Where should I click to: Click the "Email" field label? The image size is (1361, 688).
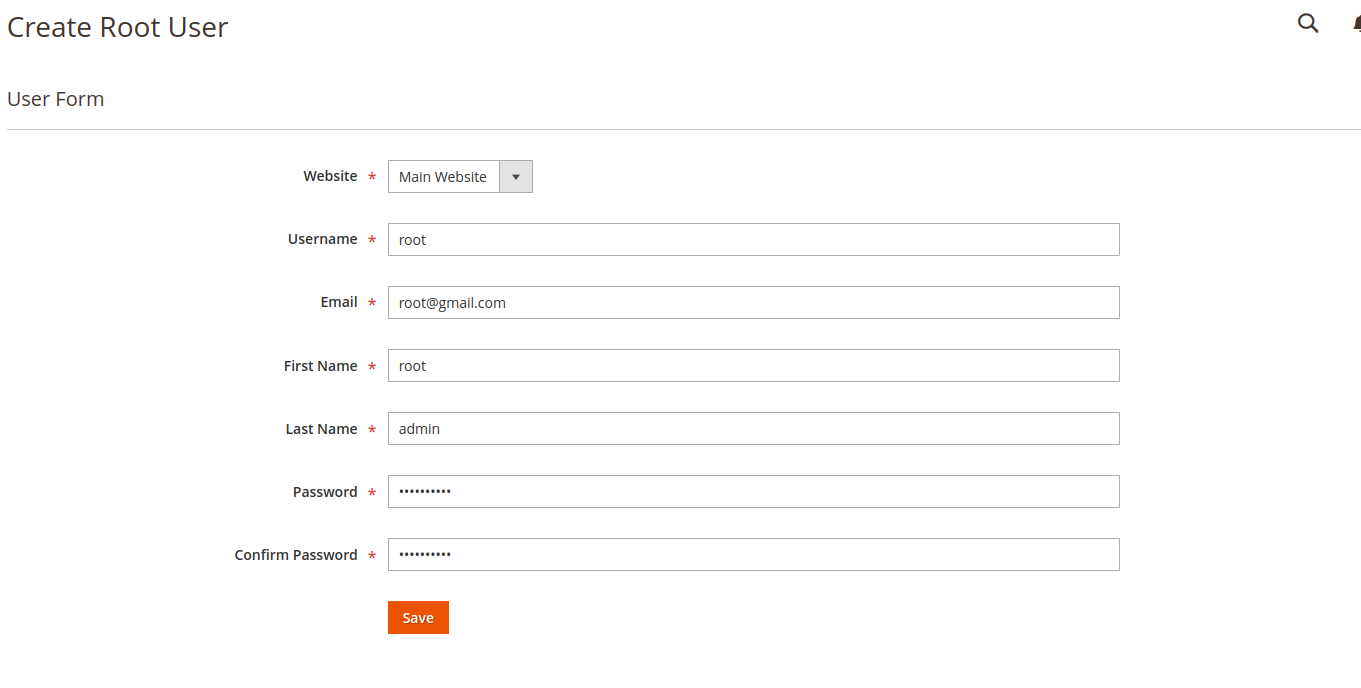(x=339, y=302)
